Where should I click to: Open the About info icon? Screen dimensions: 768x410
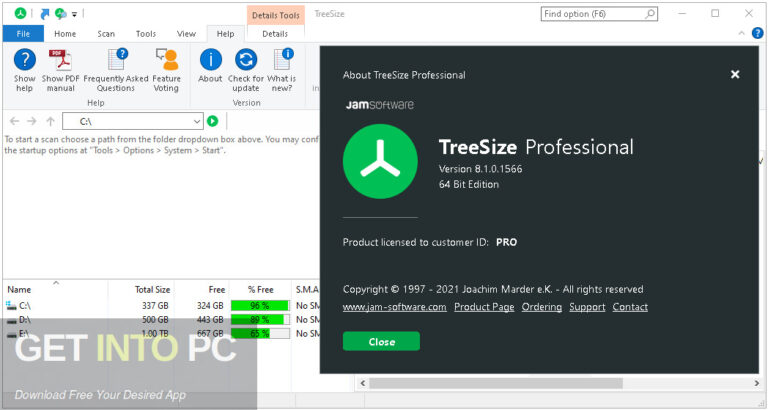(x=211, y=66)
